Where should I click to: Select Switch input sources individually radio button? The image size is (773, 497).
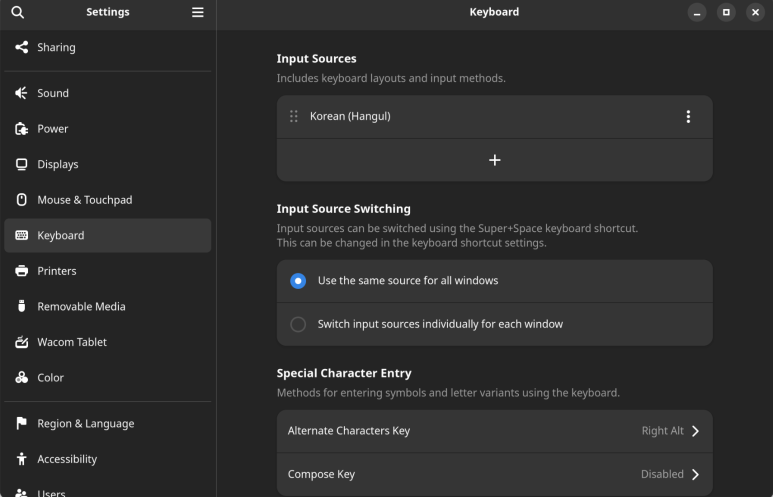click(298, 324)
